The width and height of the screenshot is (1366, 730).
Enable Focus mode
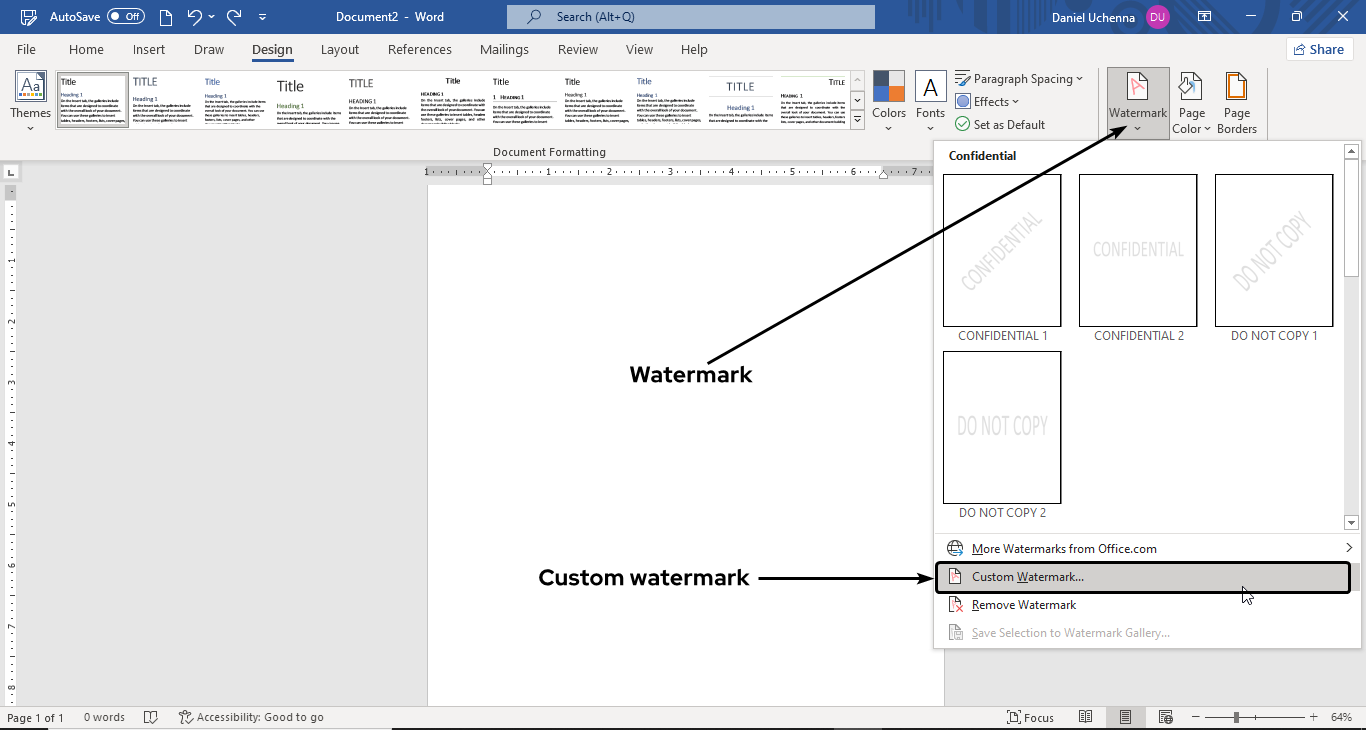[x=1031, y=717]
